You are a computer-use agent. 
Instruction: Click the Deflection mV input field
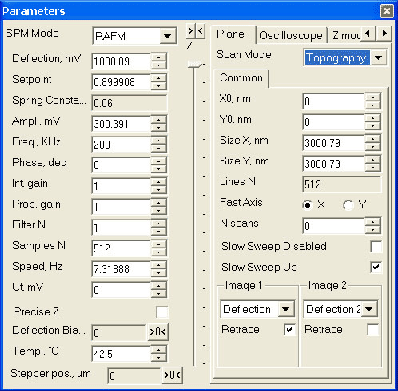click(x=121, y=61)
